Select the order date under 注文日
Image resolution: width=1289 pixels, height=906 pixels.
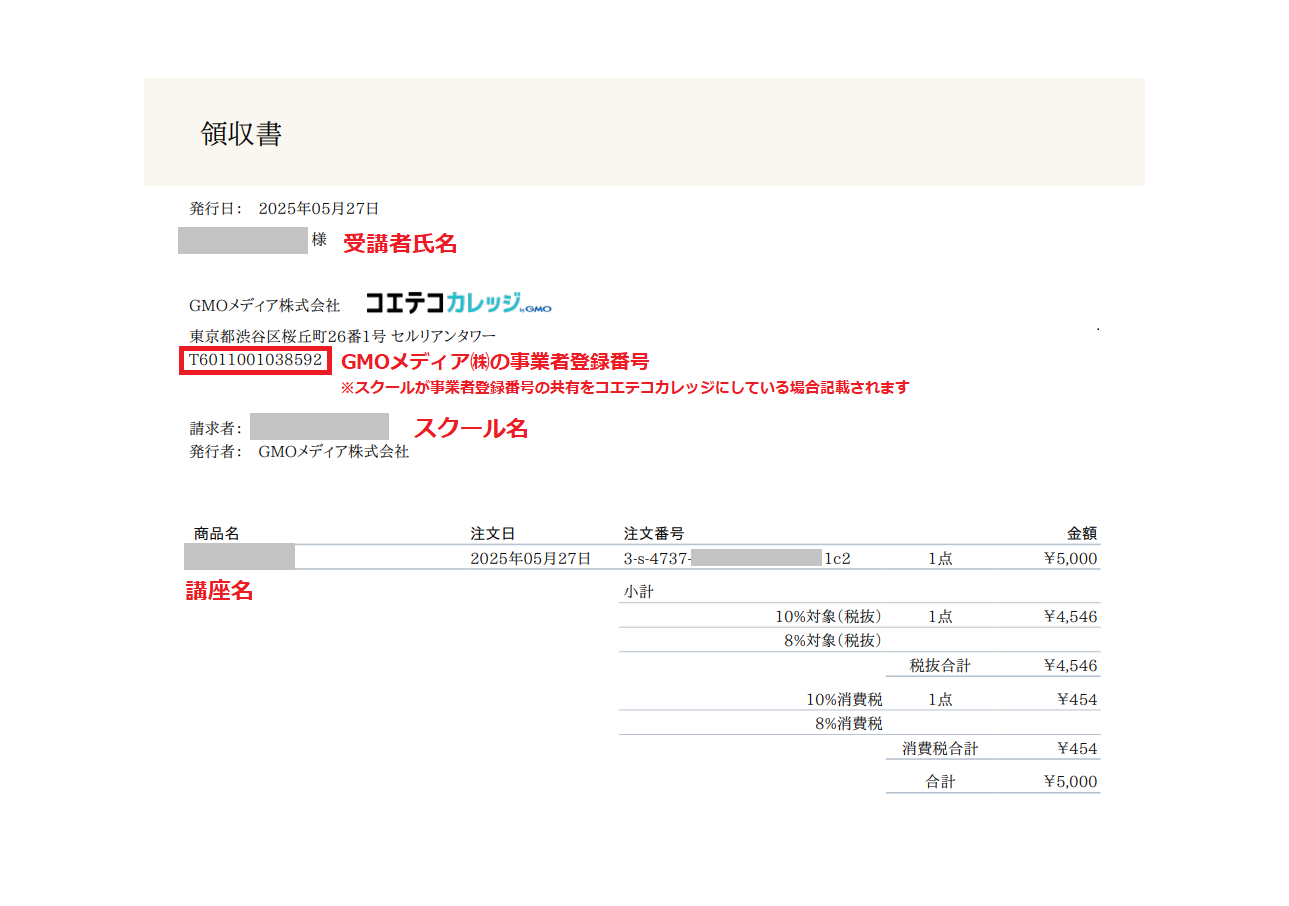tap(531, 558)
